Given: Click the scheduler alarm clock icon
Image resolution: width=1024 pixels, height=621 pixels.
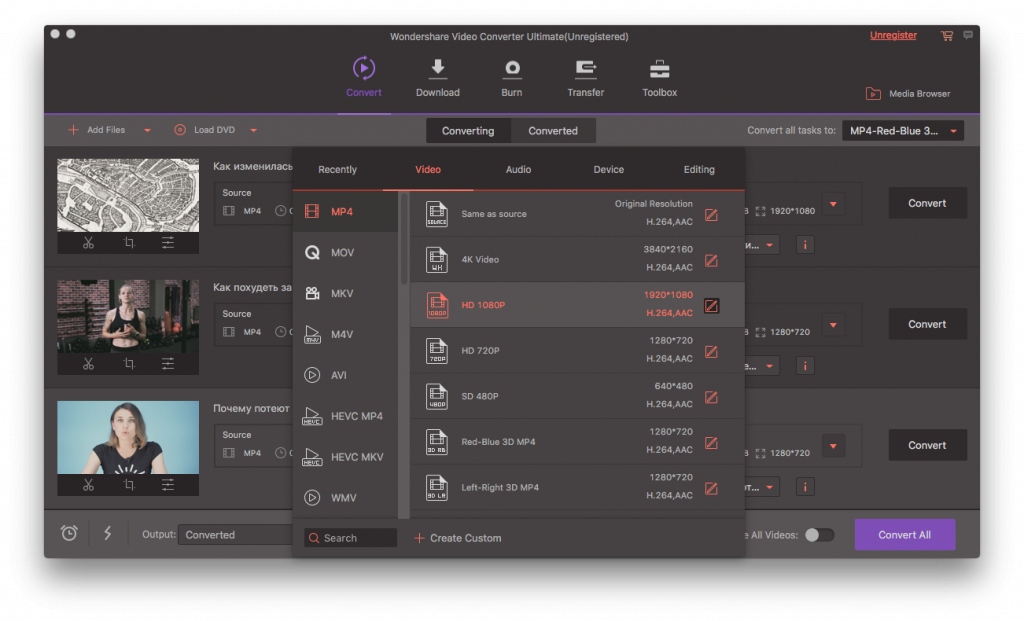Looking at the screenshot, I should click(x=69, y=534).
